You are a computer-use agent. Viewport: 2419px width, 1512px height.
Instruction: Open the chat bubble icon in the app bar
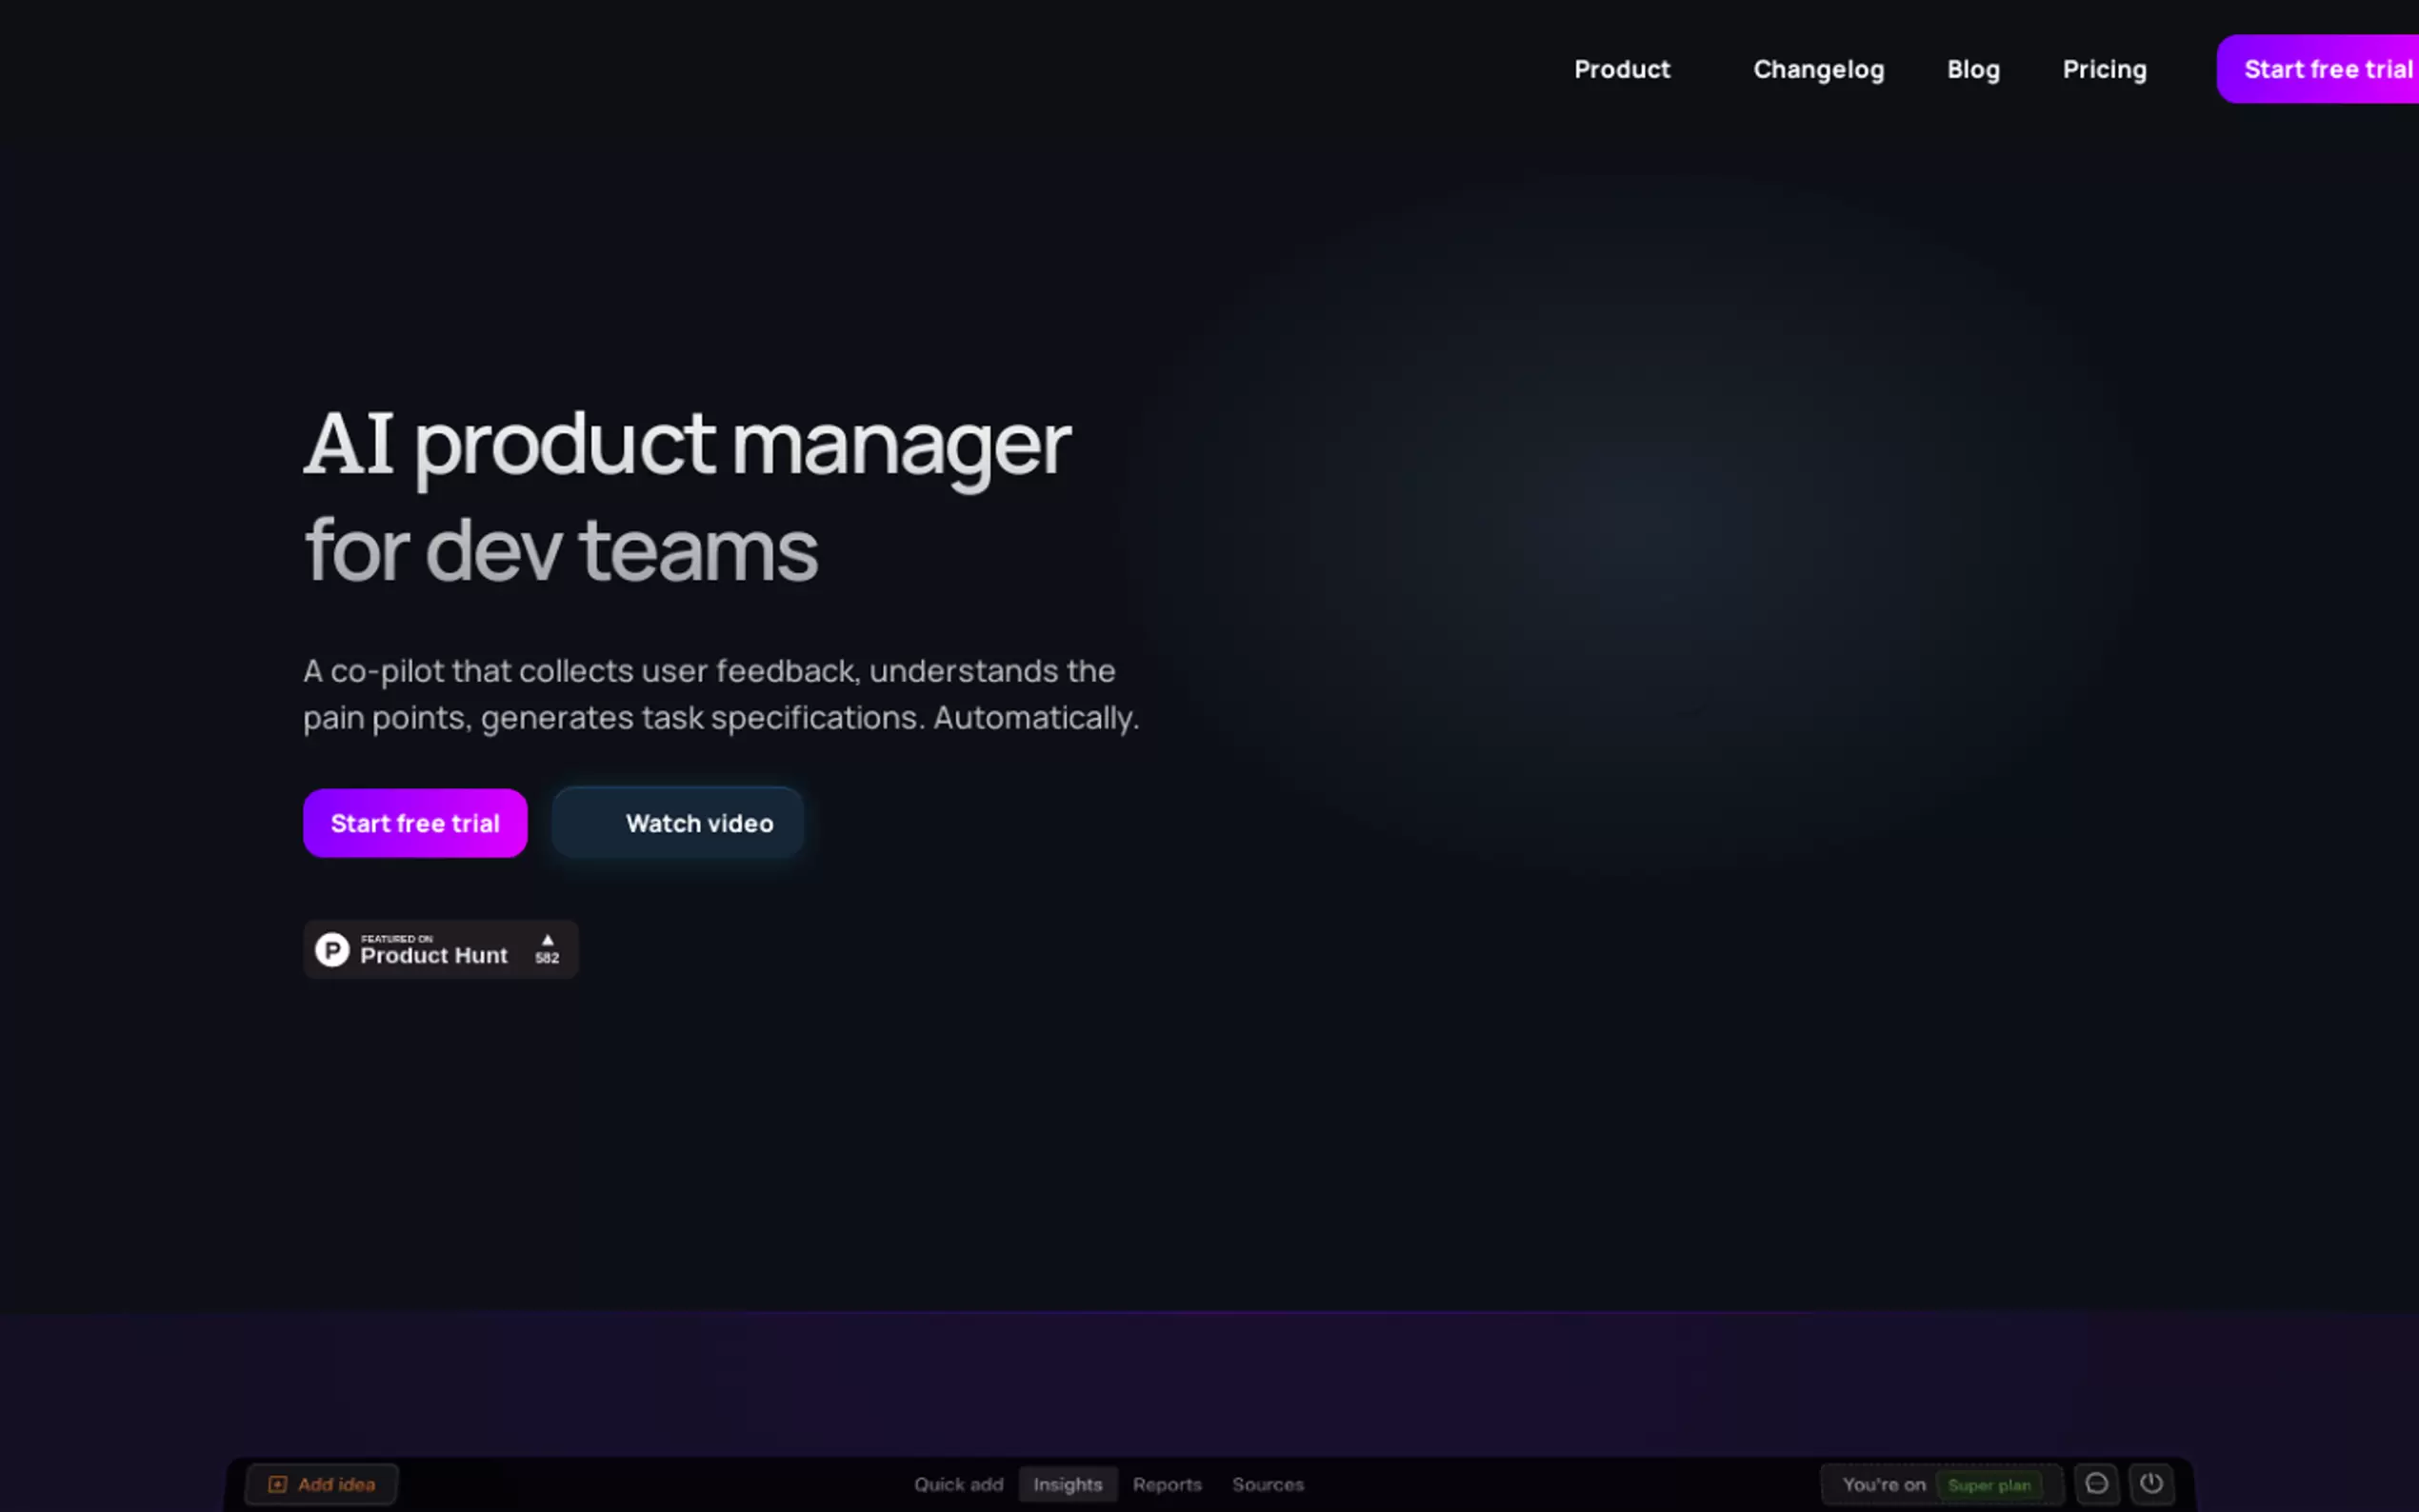pyautogui.click(x=2096, y=1484)
